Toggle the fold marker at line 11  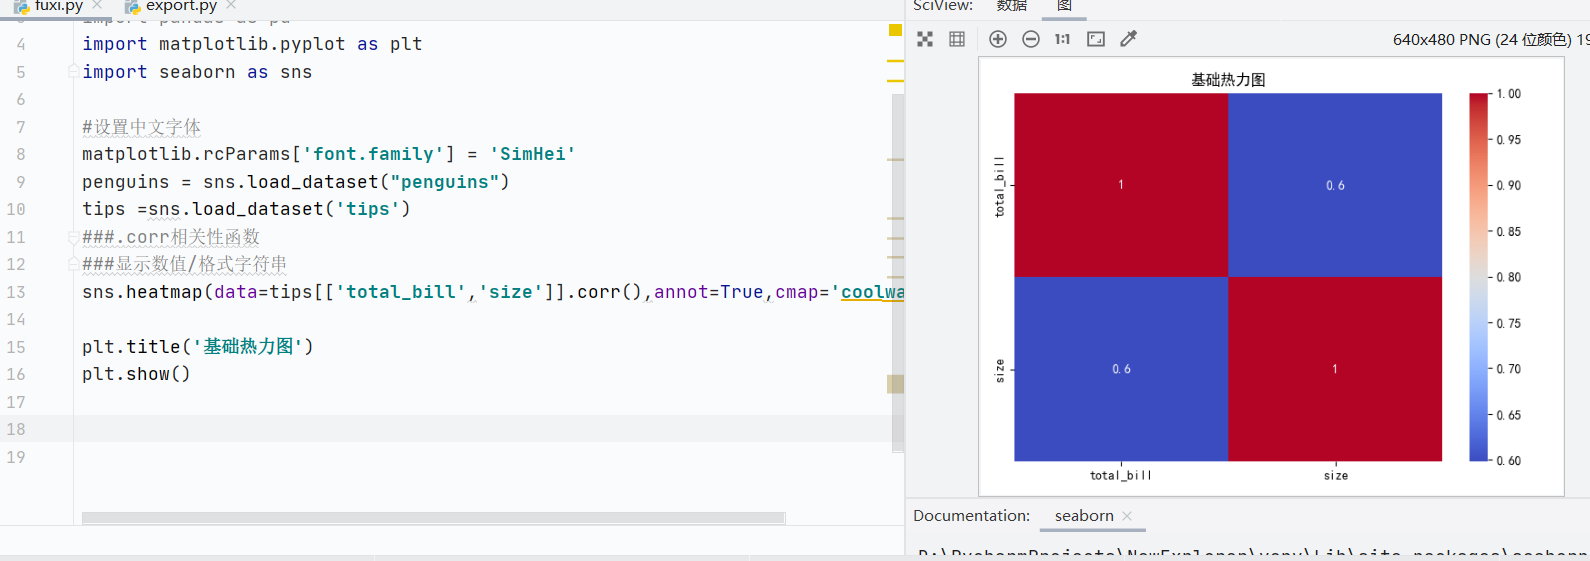73,237
